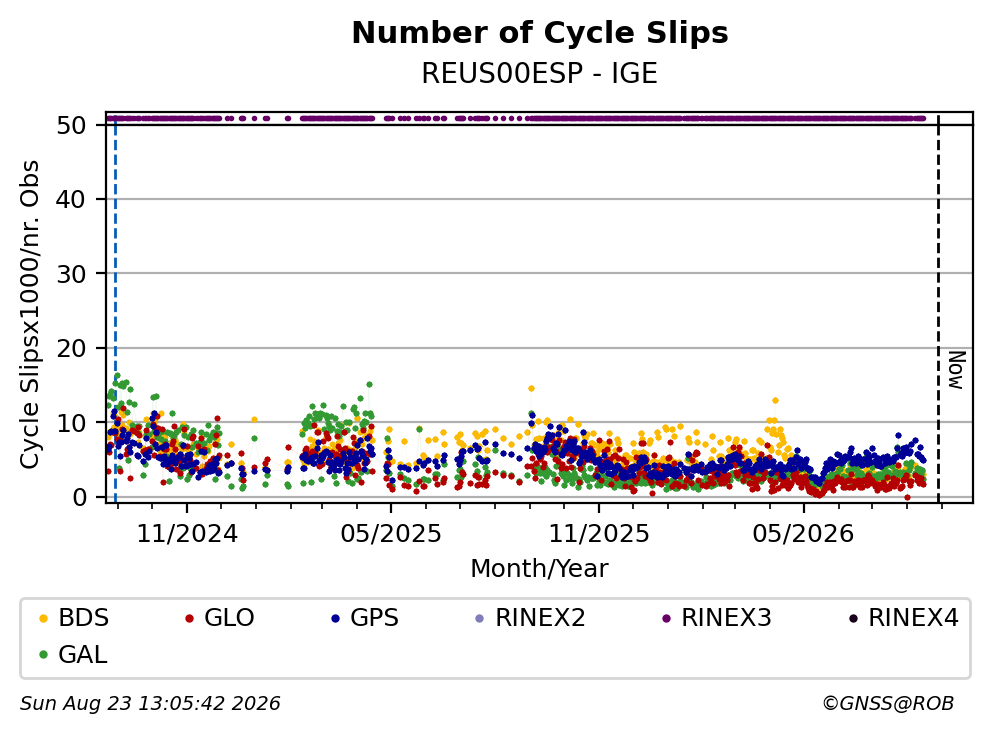Click the Cycle Slipsx1000/nr. Obs y-axis label

pos(29,315)
